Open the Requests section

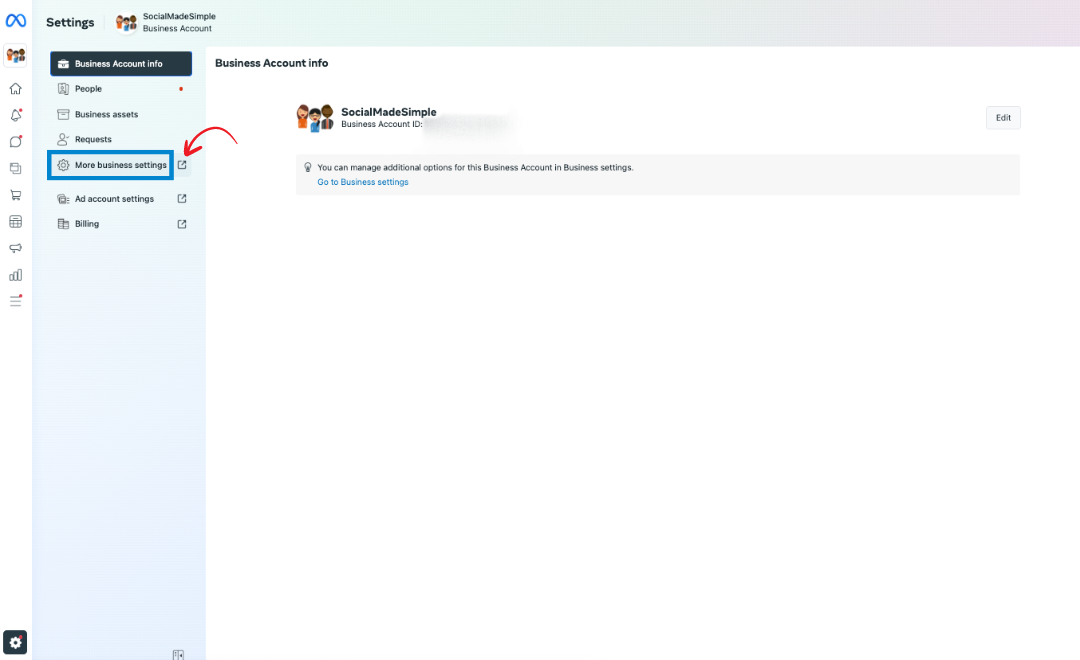click(x=121, y=139)
